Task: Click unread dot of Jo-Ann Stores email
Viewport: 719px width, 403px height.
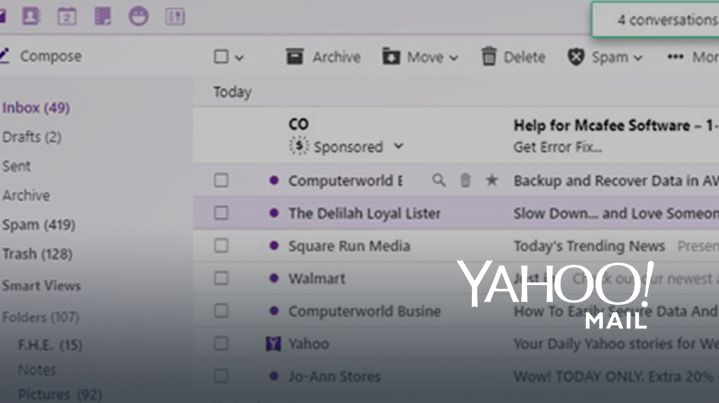Action: pos(274,376)
